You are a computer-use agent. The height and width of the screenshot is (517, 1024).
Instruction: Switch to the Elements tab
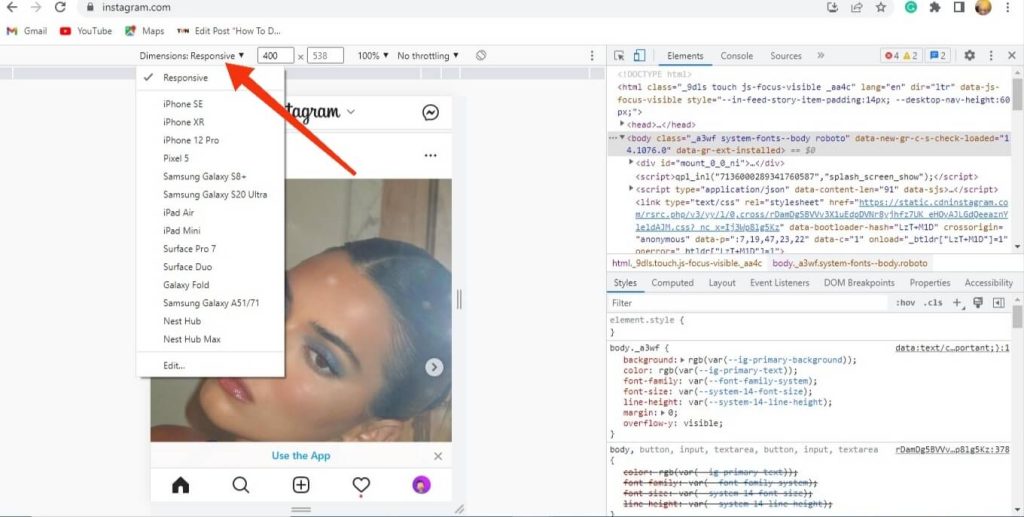(x=685, y=55)
